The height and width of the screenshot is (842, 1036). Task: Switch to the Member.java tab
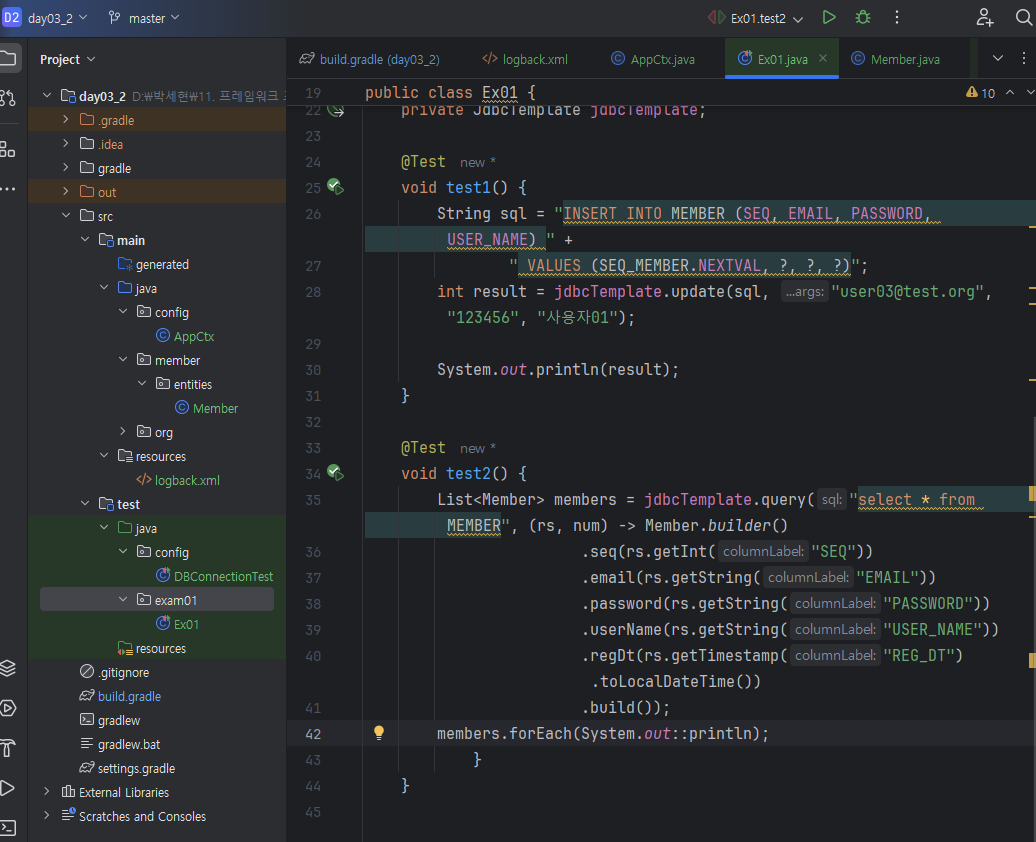[904, 59]
